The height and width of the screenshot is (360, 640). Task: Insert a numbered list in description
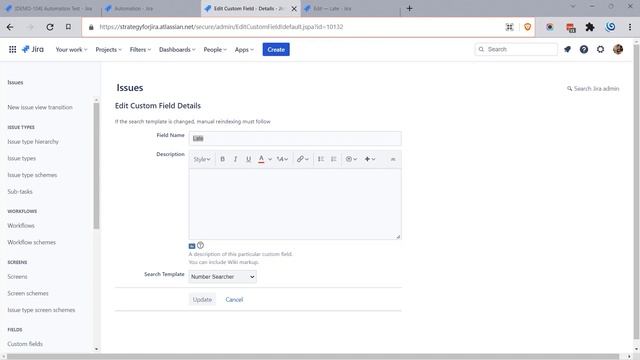point(333,159)
